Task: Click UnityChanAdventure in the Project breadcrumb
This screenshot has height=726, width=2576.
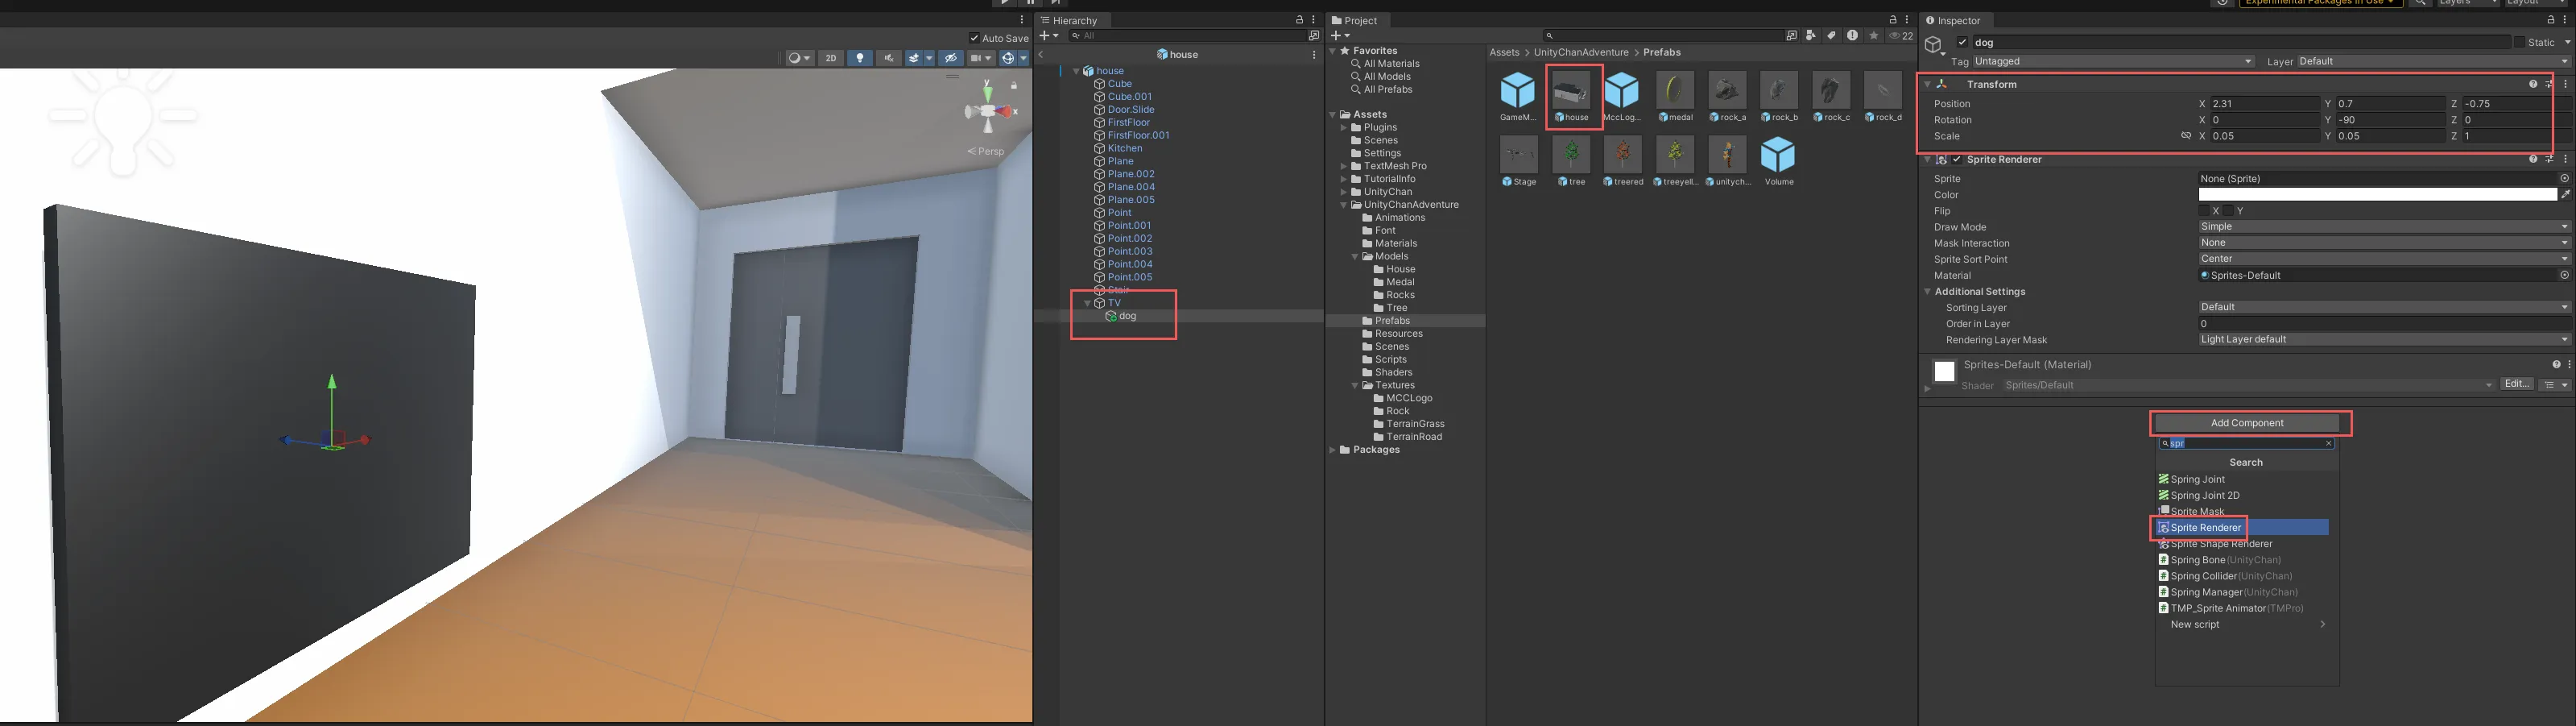Action: (x=1580, y=52)
